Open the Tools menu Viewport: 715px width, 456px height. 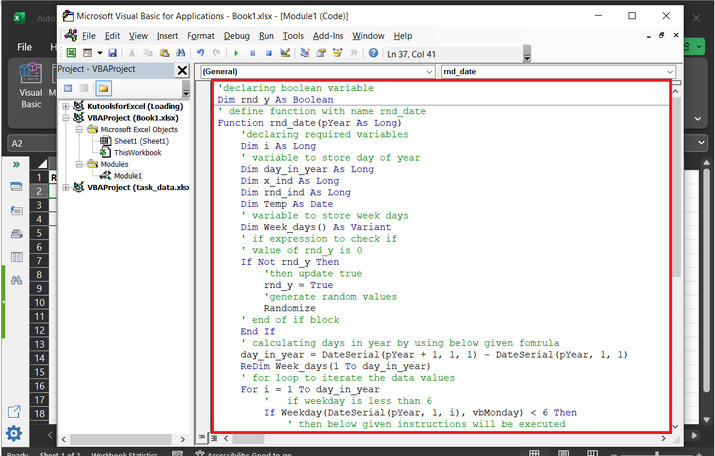click(x=293, y=36)
